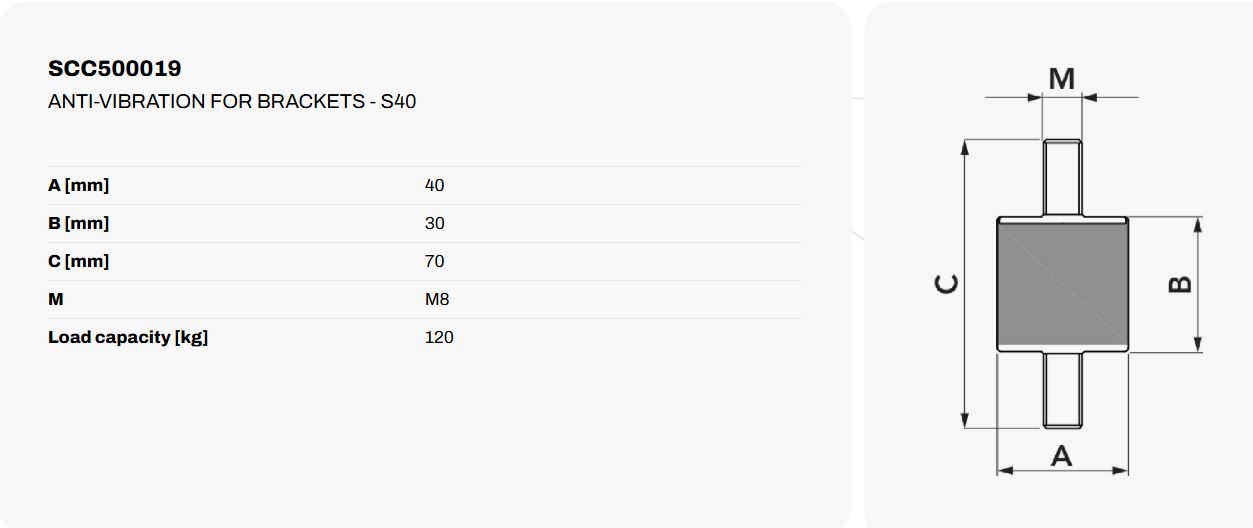Click the 120 load capacity value
This screenshot has height=528, width=1253.
[439, 337]
